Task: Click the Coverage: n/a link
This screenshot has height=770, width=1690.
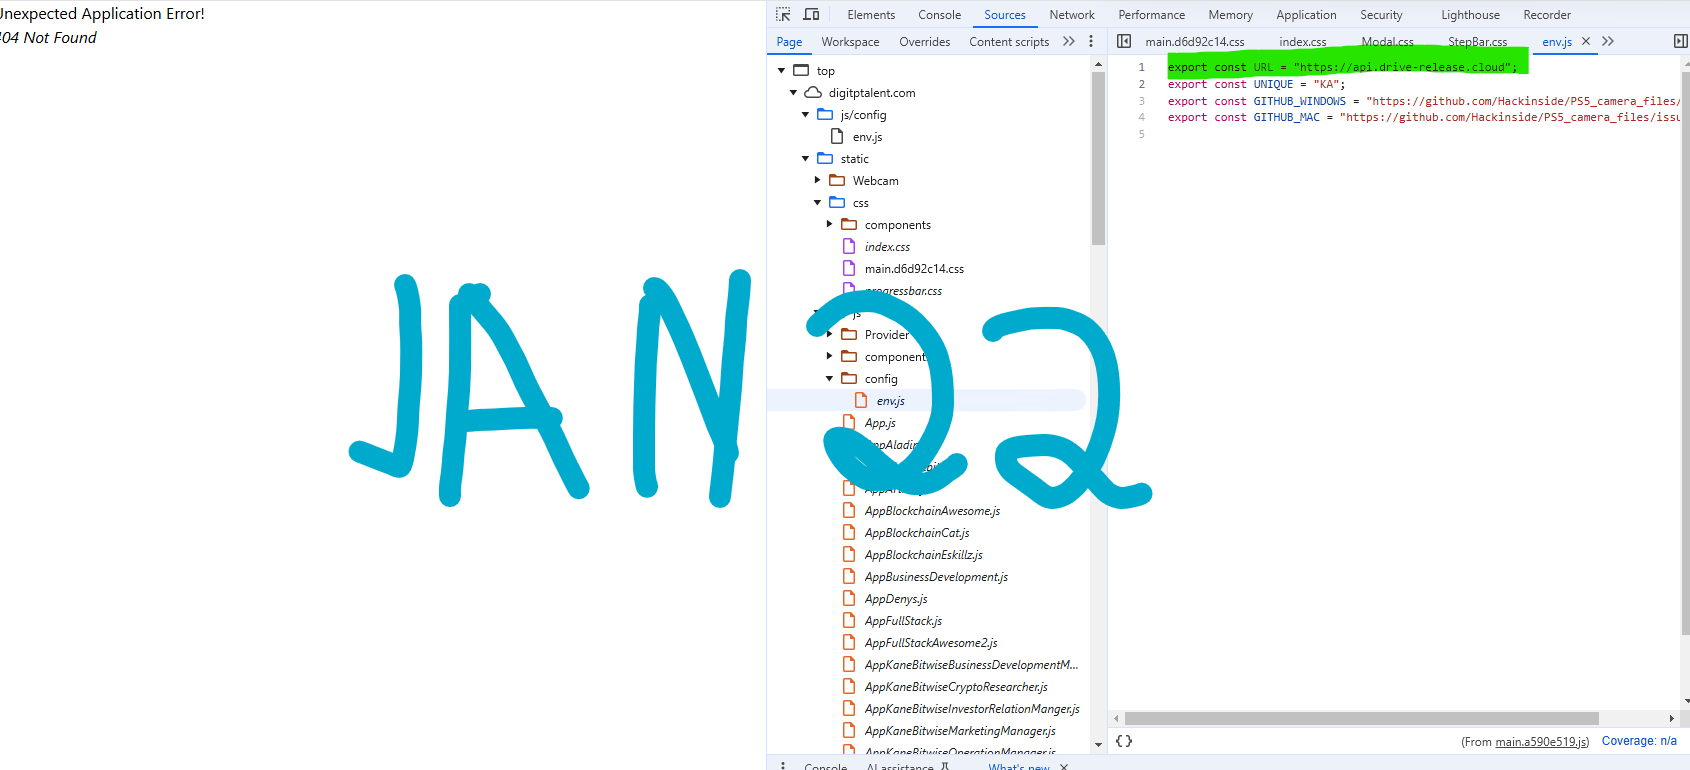Action: click(x=1639, y=741)
